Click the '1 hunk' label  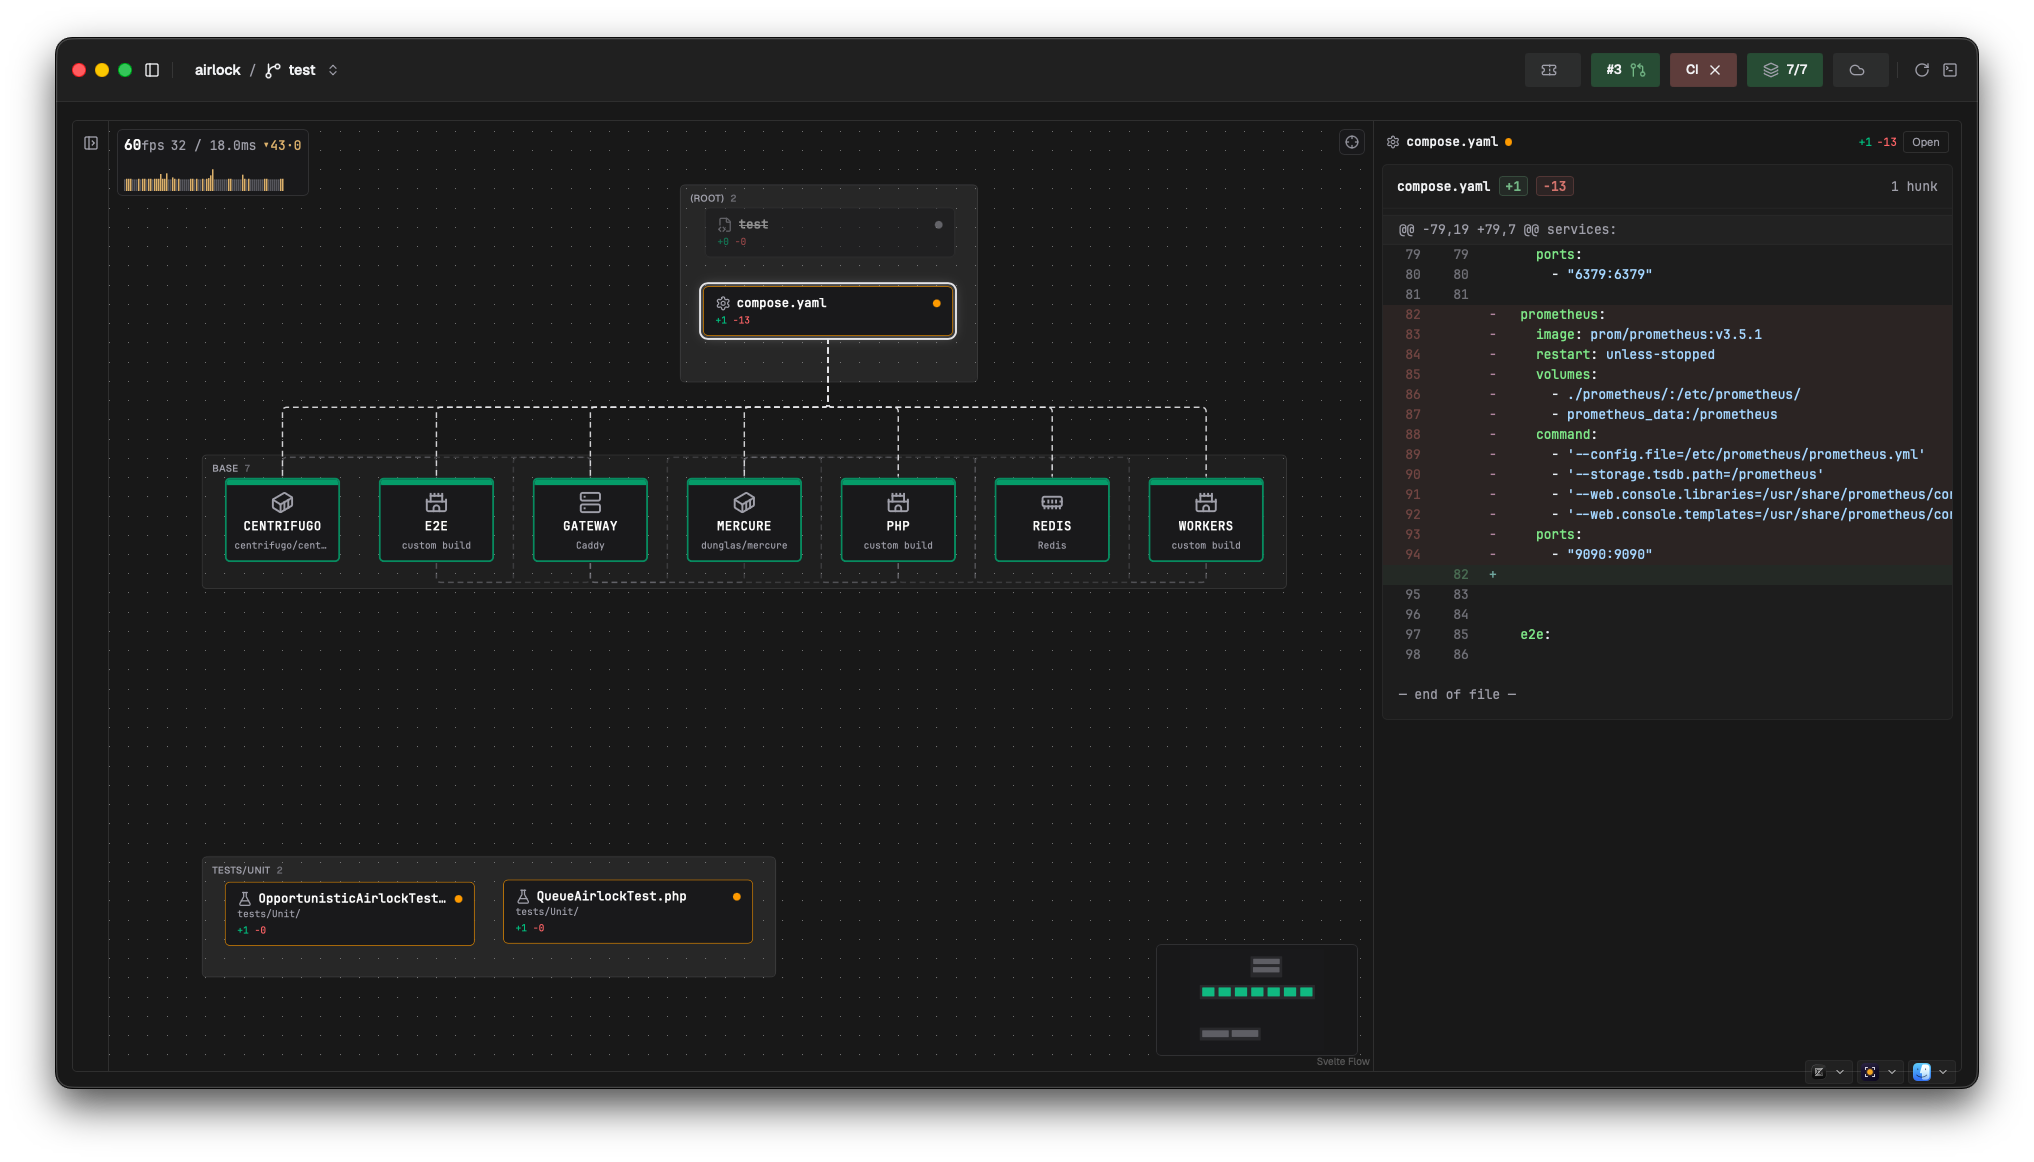1914,187
